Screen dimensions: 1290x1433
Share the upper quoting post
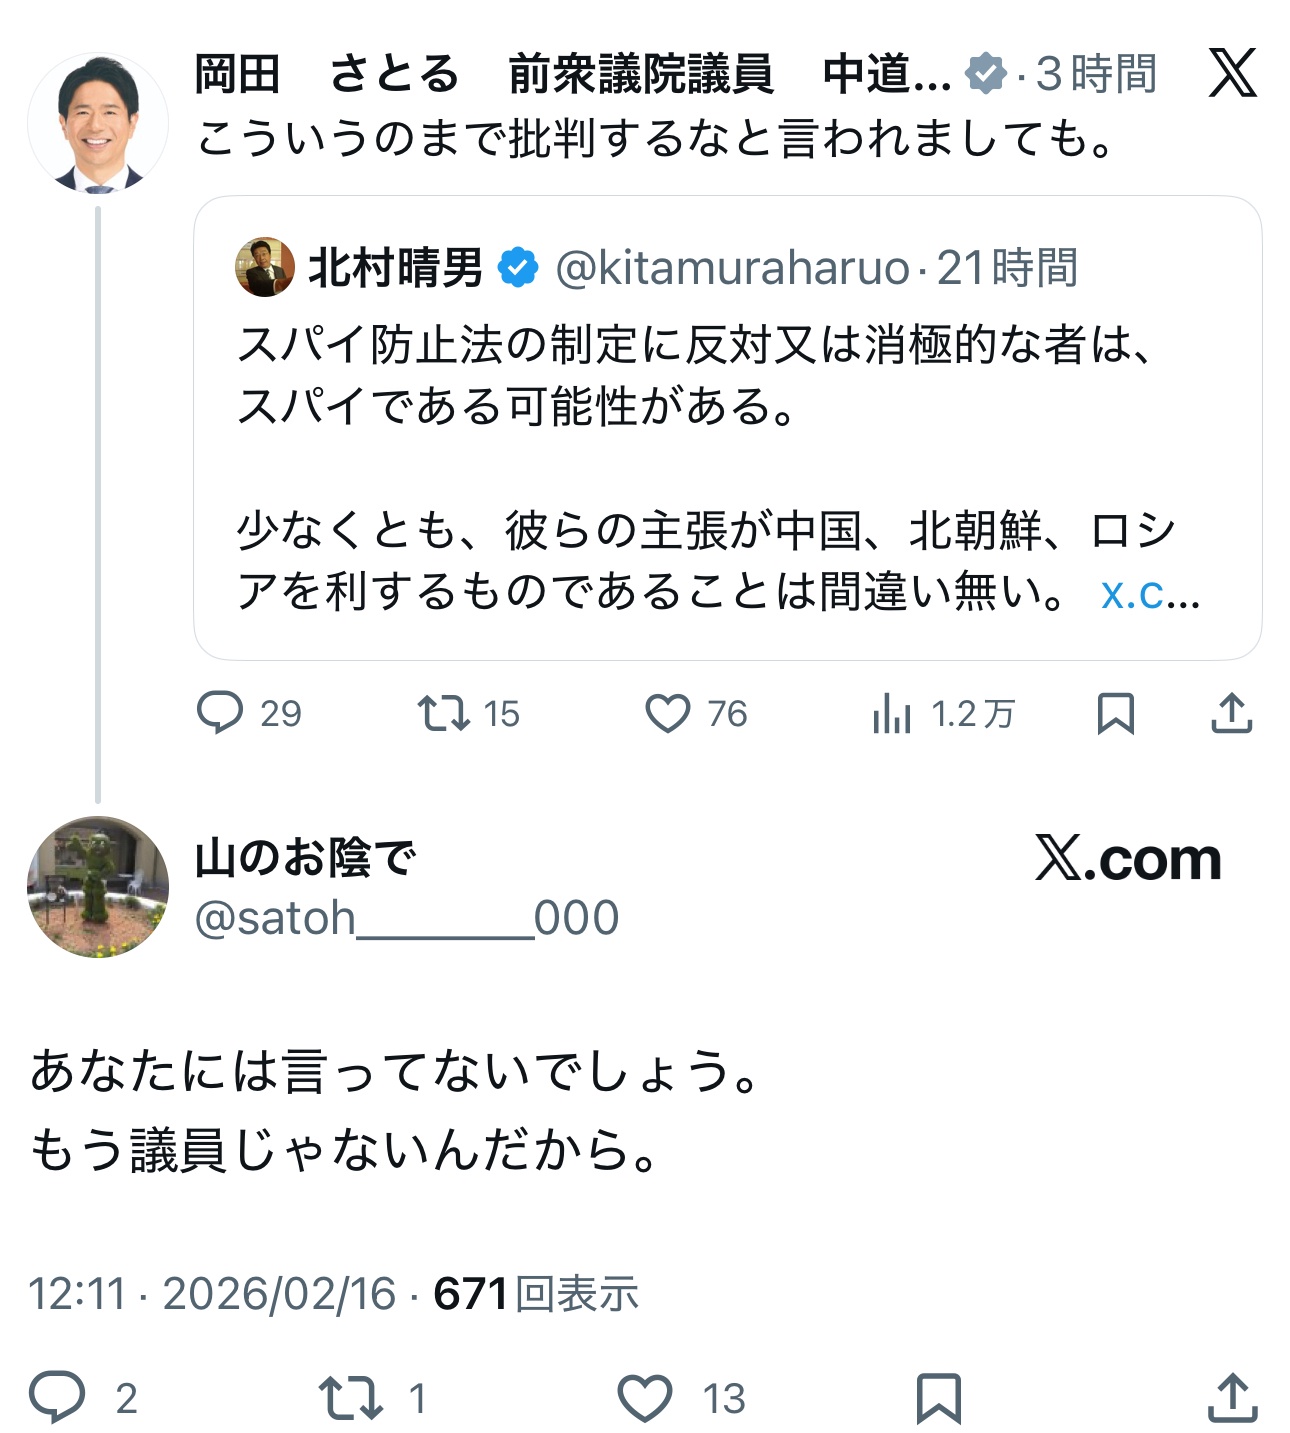[x=1231, y=713]
